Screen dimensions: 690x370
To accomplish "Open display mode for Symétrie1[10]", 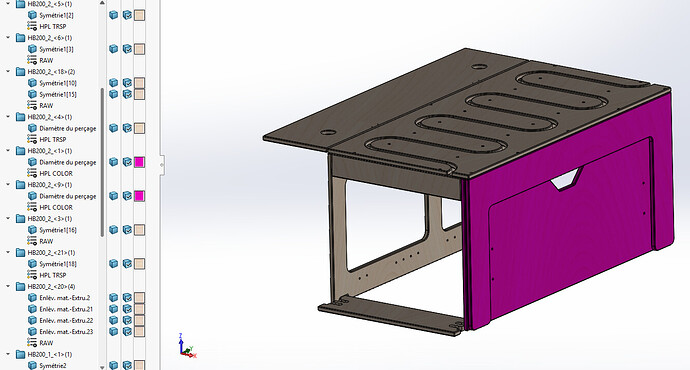I will click(127, 83).
